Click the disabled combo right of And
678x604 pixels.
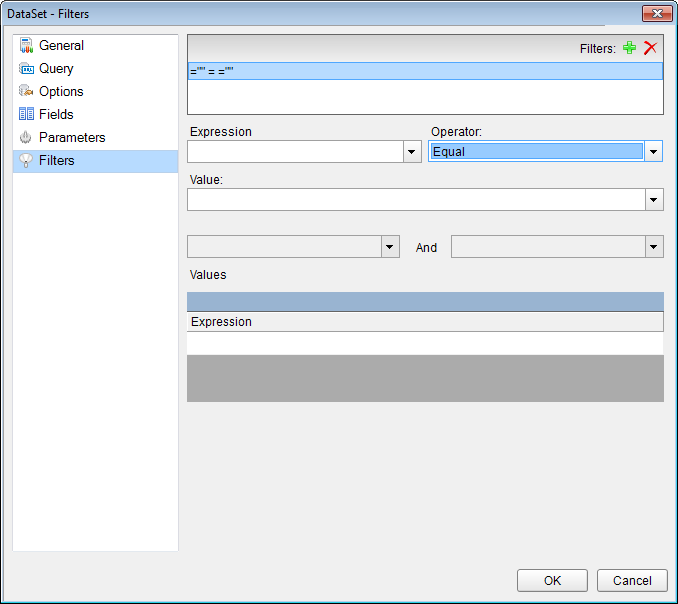549,247
